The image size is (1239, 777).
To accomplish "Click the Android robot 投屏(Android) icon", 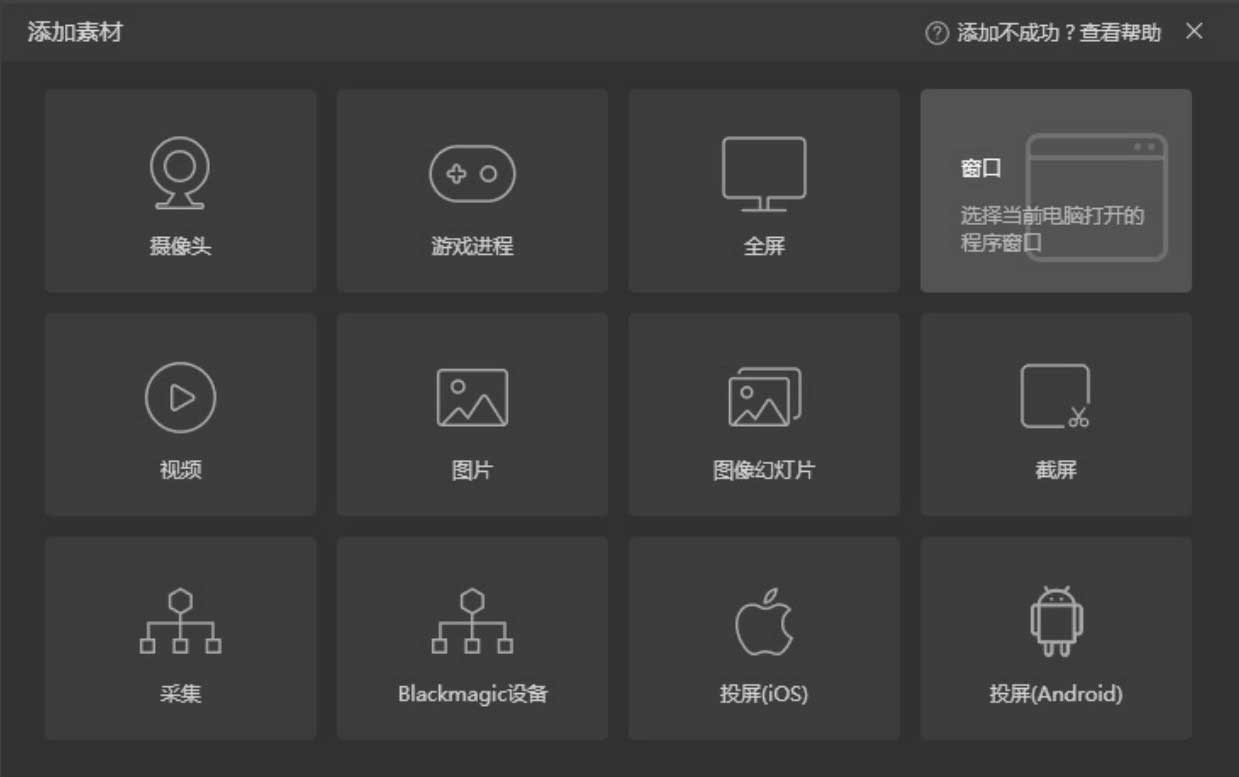I will (1056, 621).
